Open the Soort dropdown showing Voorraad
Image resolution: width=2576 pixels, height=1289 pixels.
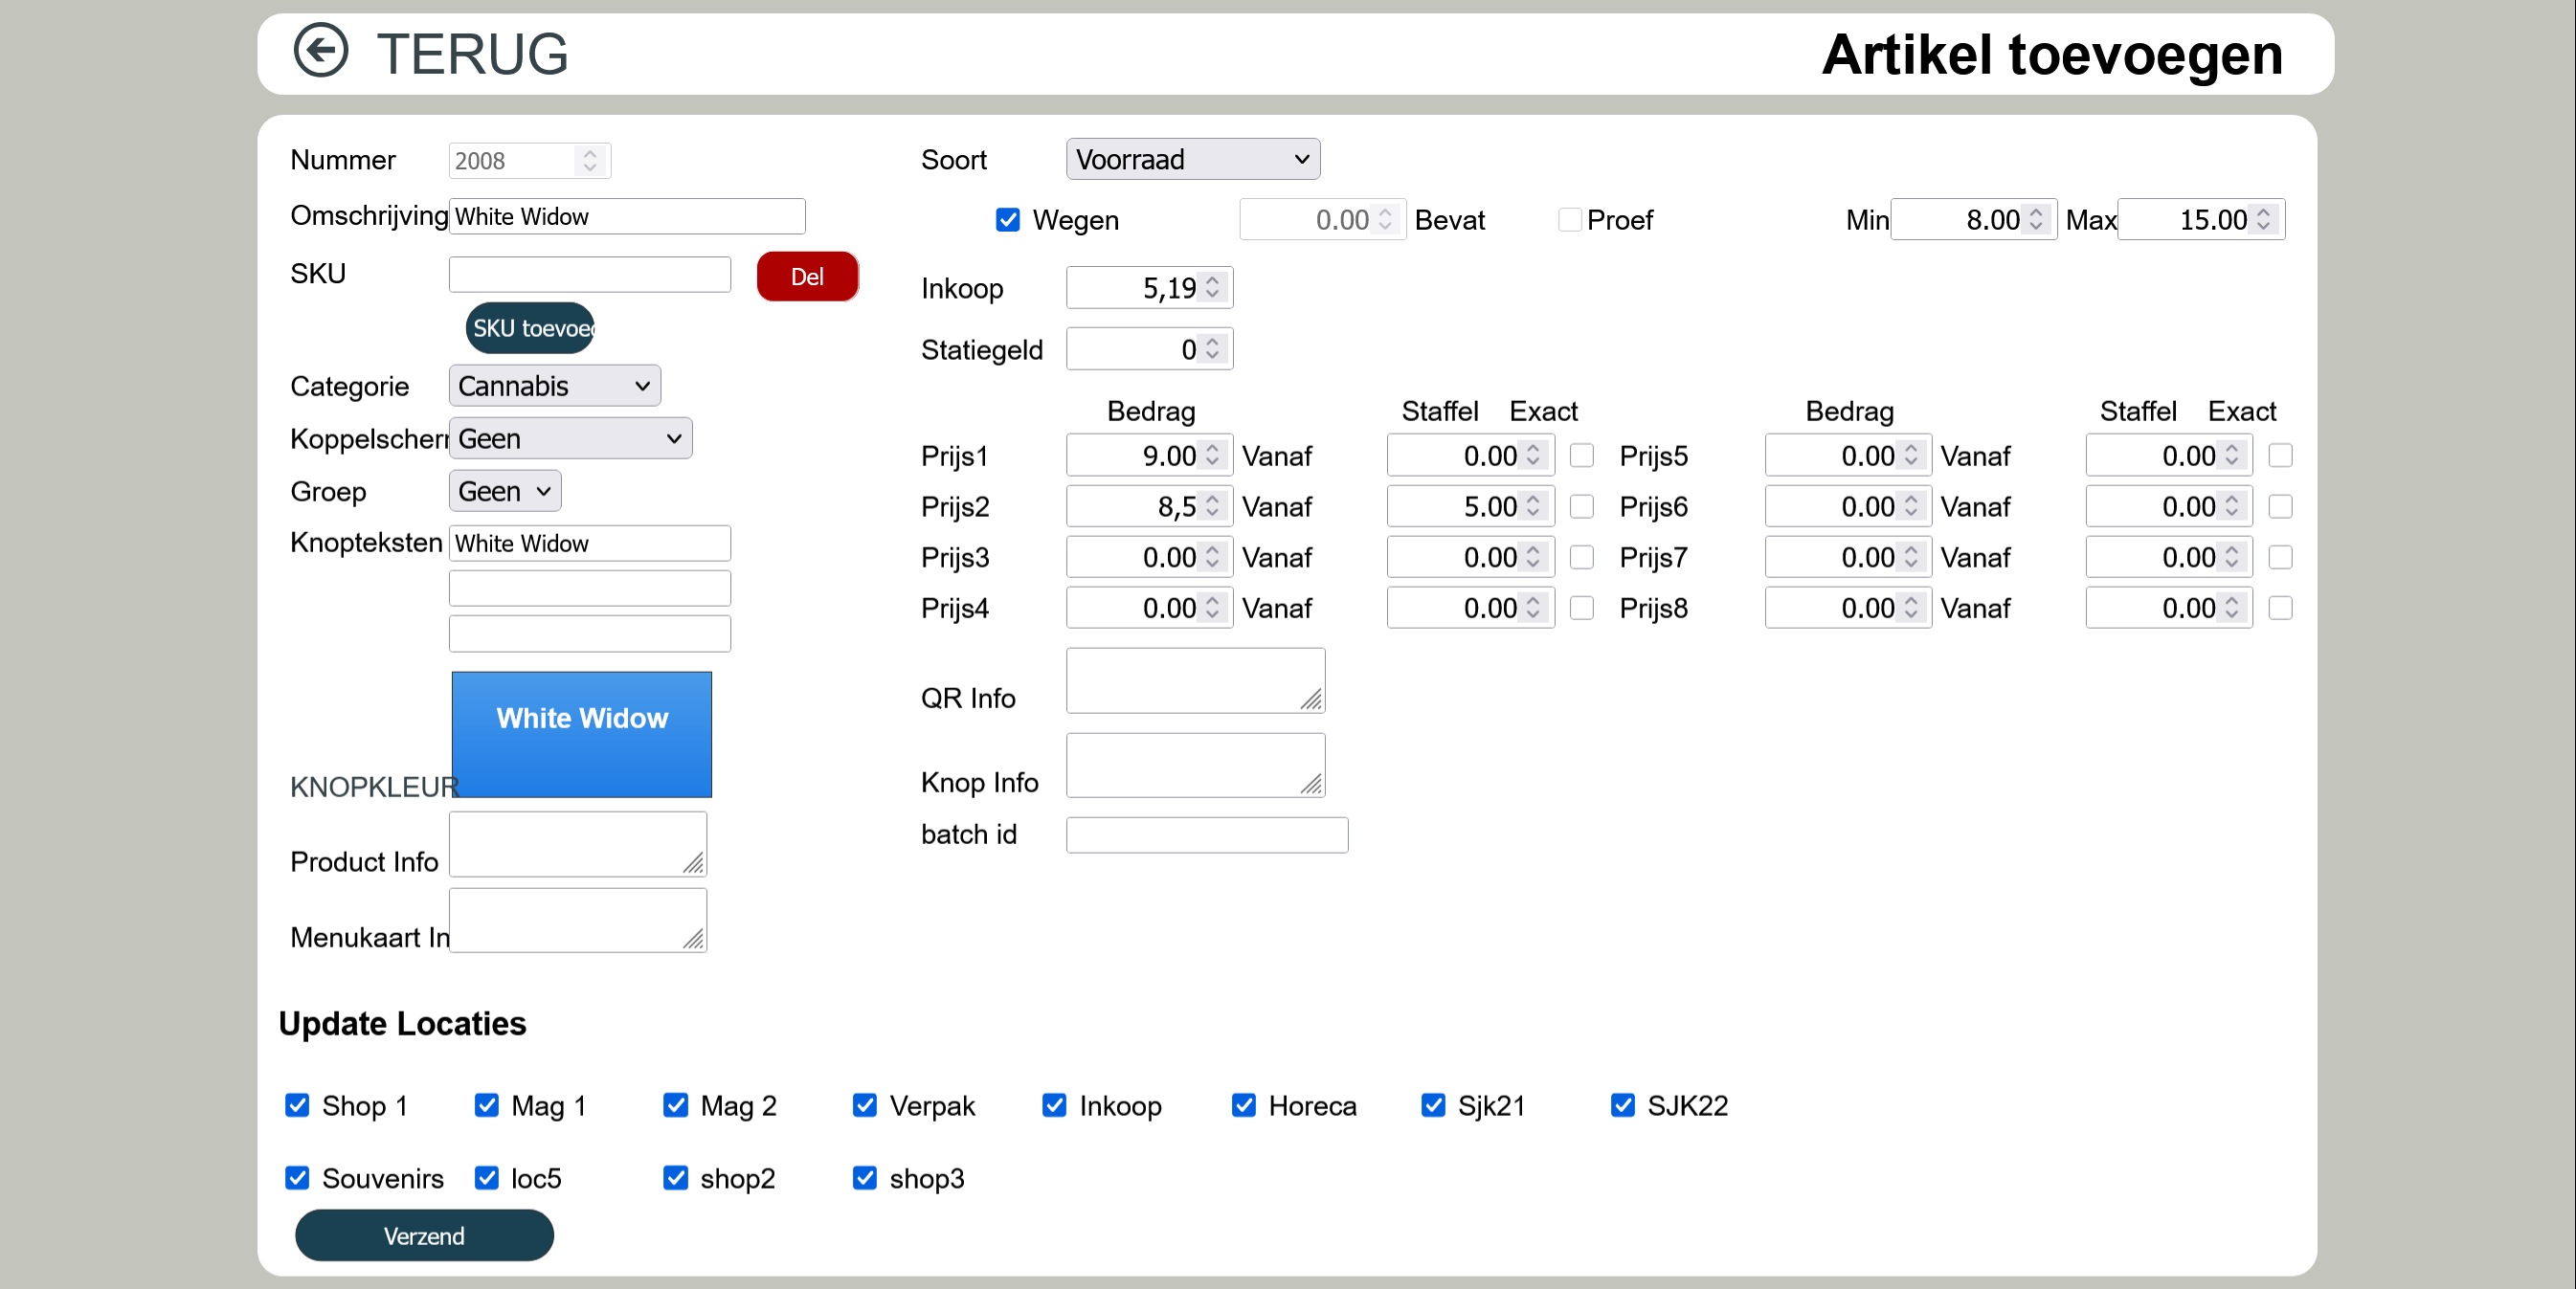(1192, 159)
